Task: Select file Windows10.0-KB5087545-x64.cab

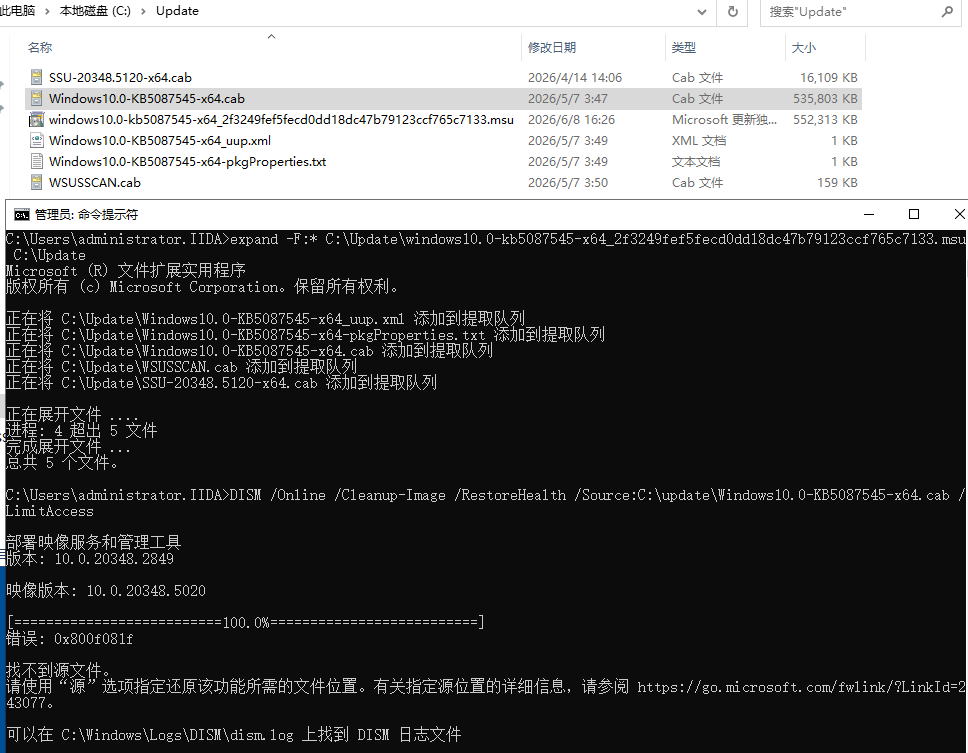Action: [147, 98]
